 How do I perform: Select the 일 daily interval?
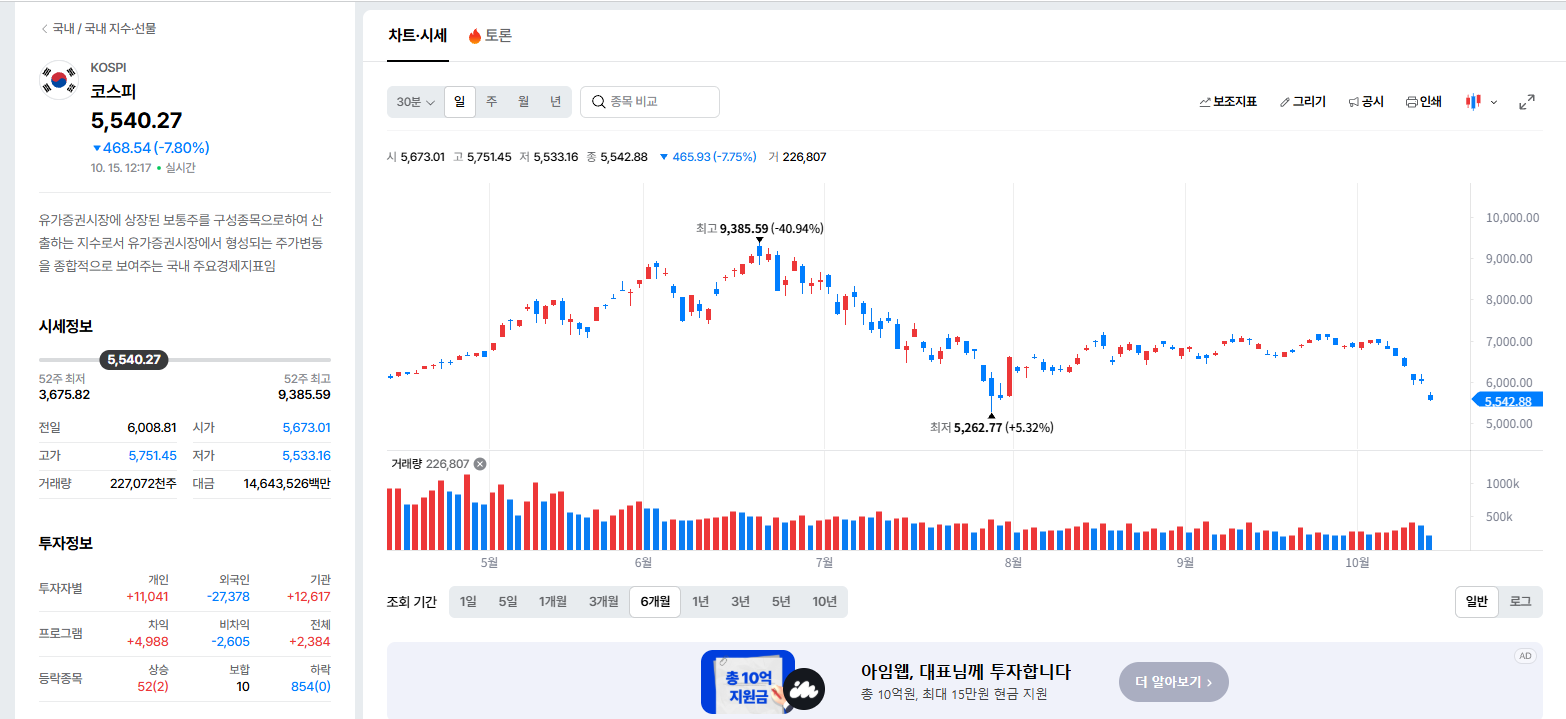(460, 102)
